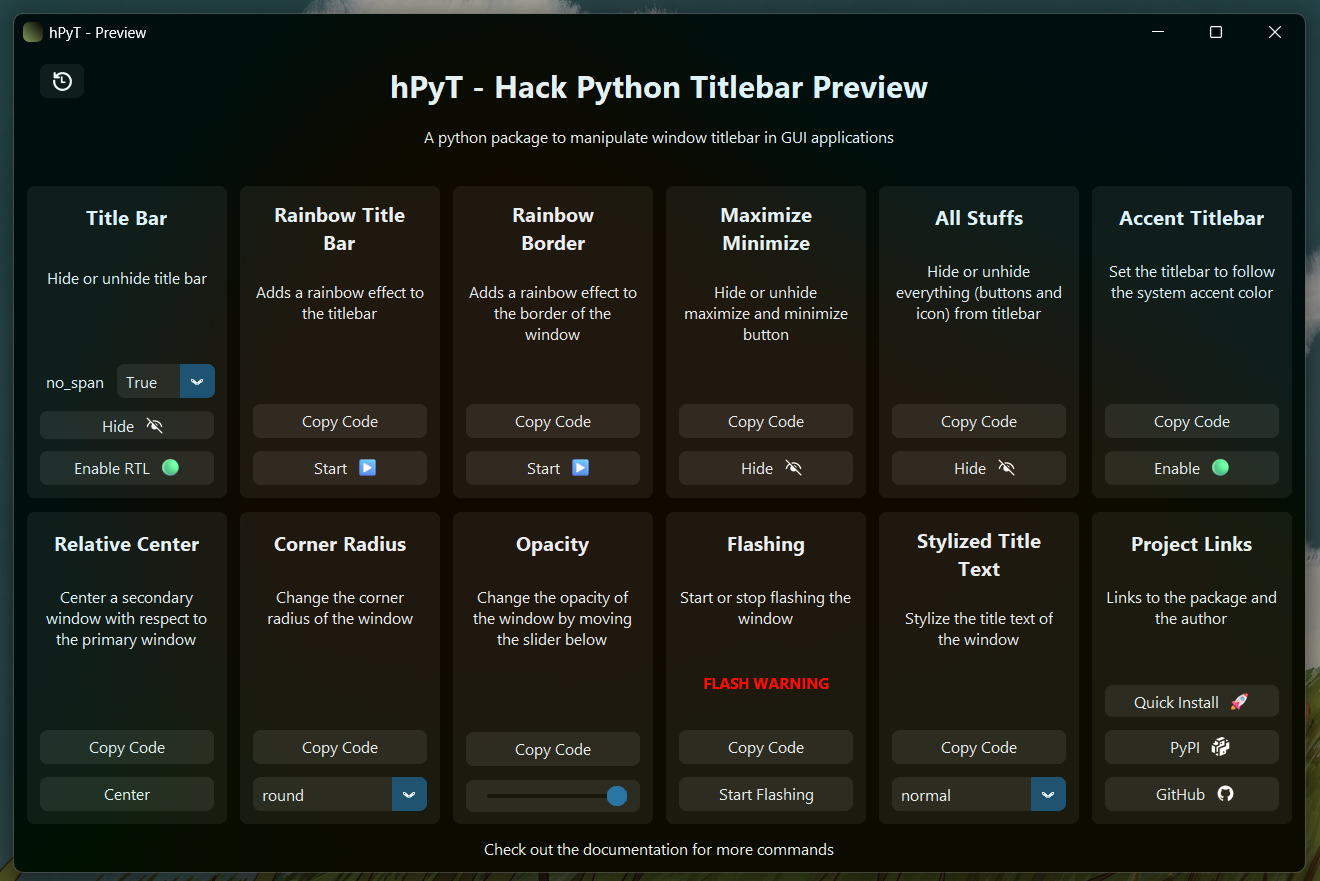The height and width of the screenshot is (881, 1320).
Task: Copy code for Opacity
Action: (553, 749)
